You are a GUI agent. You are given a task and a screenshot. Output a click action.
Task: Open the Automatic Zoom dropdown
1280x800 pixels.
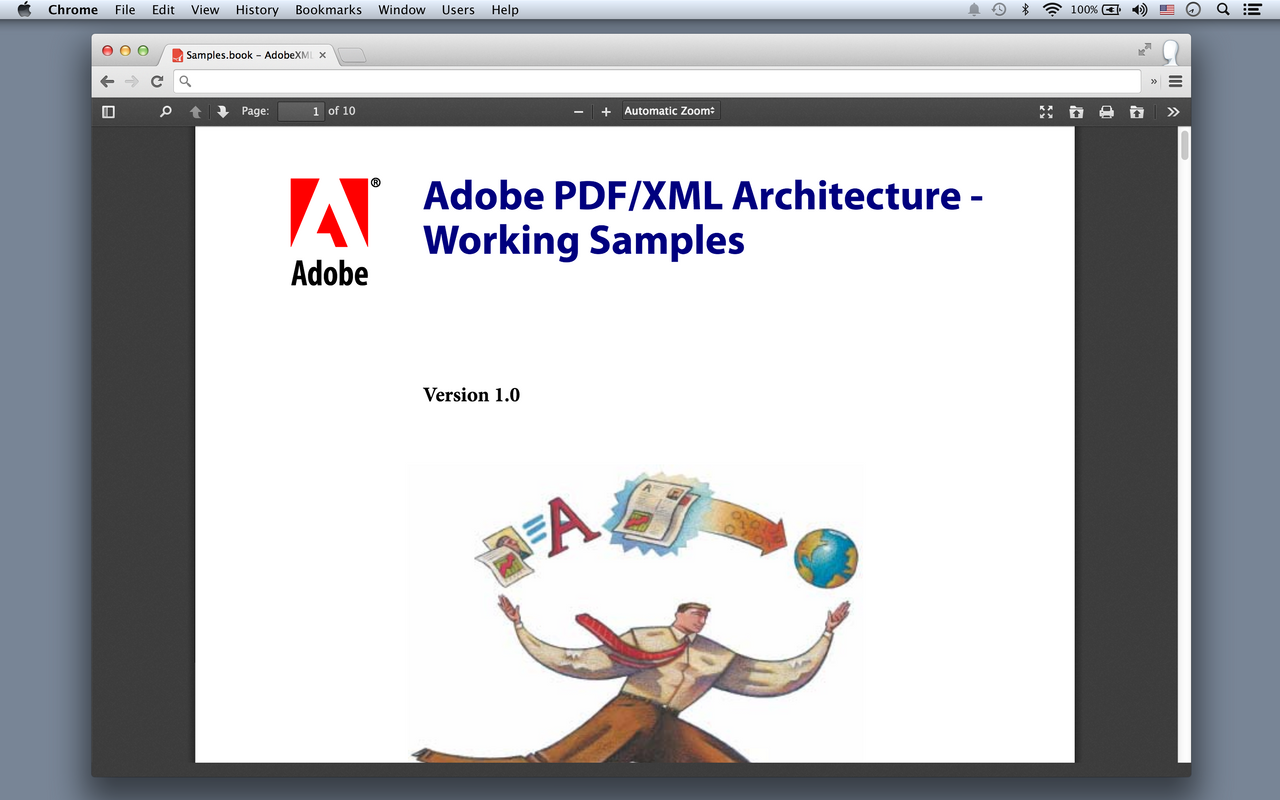(x=668, y=111)
